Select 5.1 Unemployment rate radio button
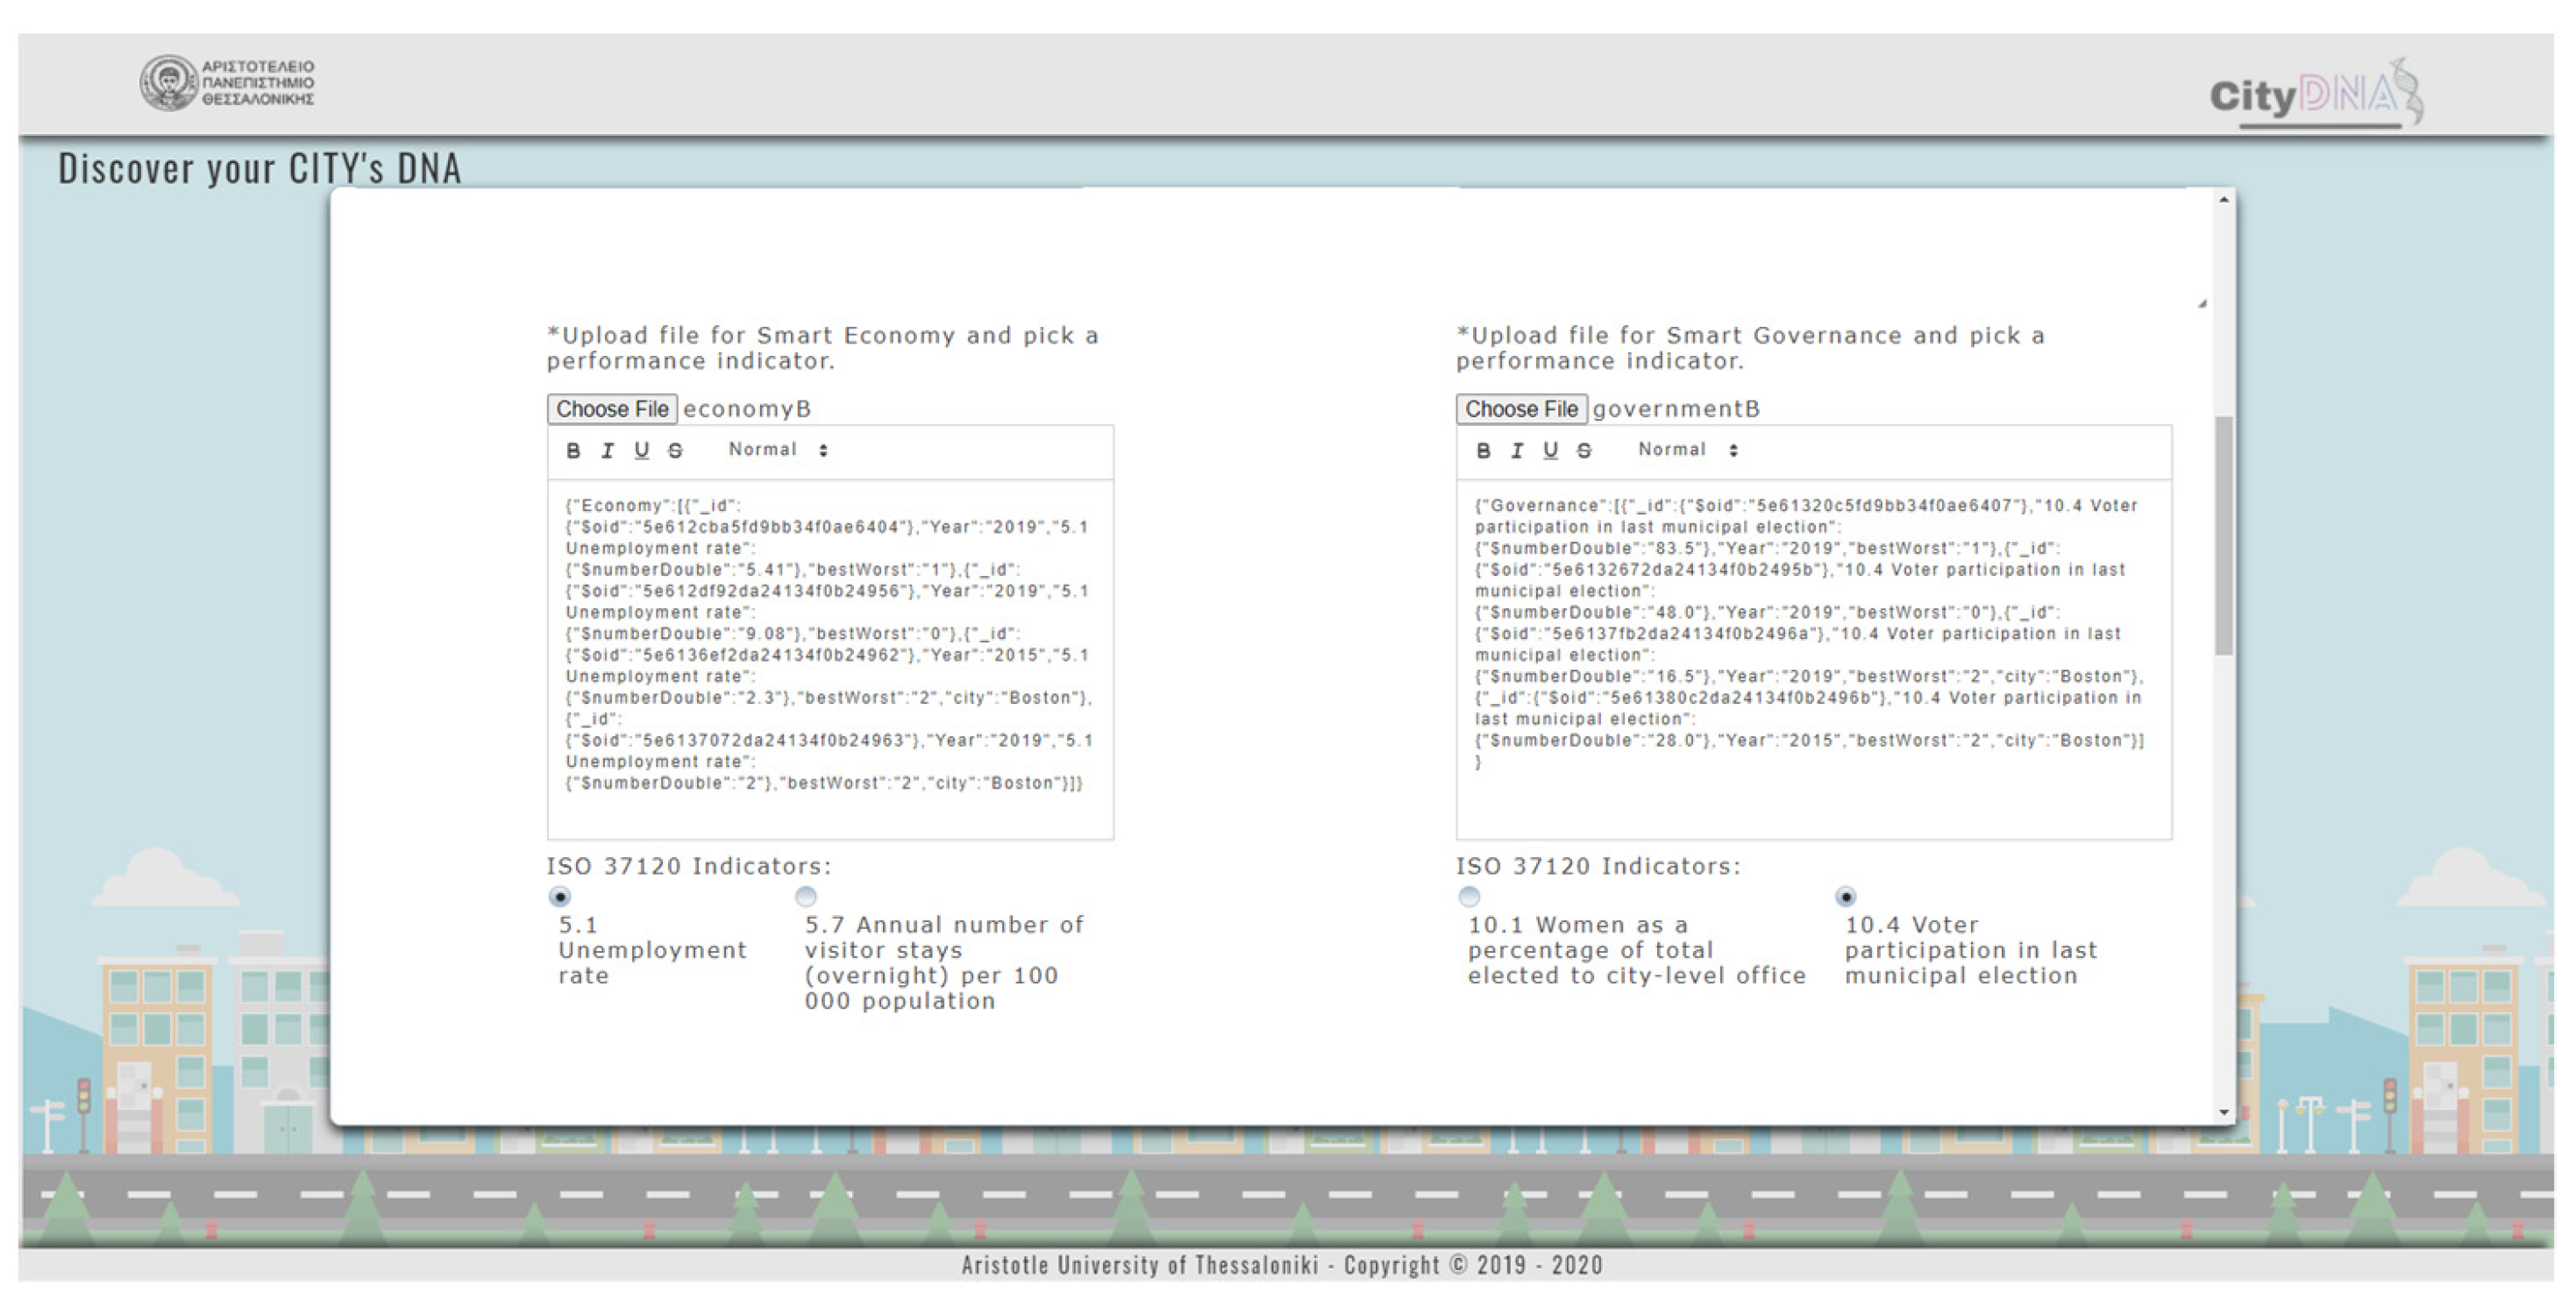This screenshot has height=1306, width=2576. click(x=560, y=897)
